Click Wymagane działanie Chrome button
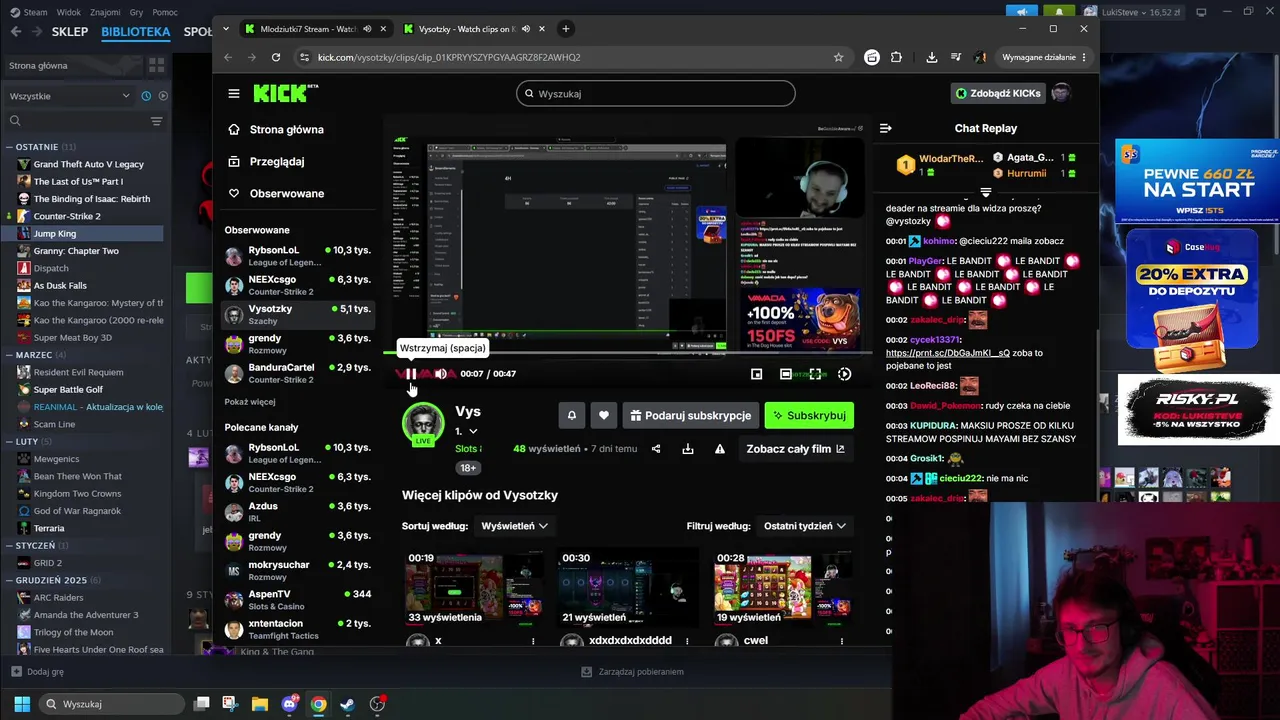The height and width of the screenshot is (720, 1280). [1044, 57]
